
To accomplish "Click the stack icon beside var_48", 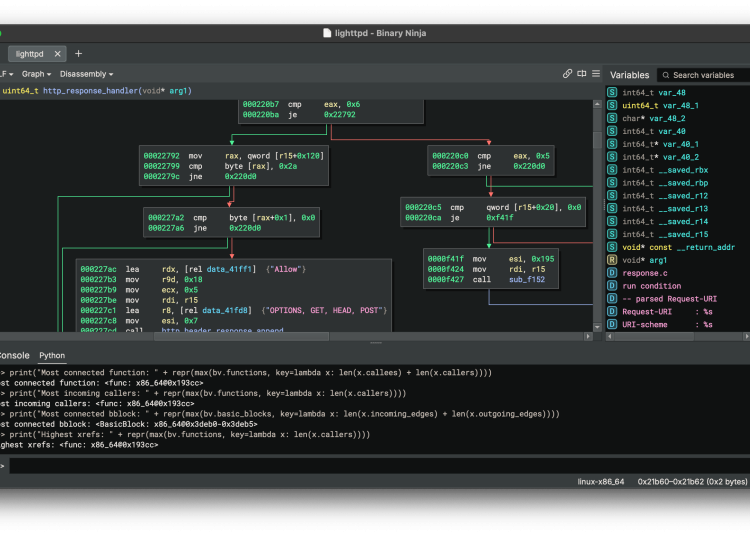I will [612, 92].
